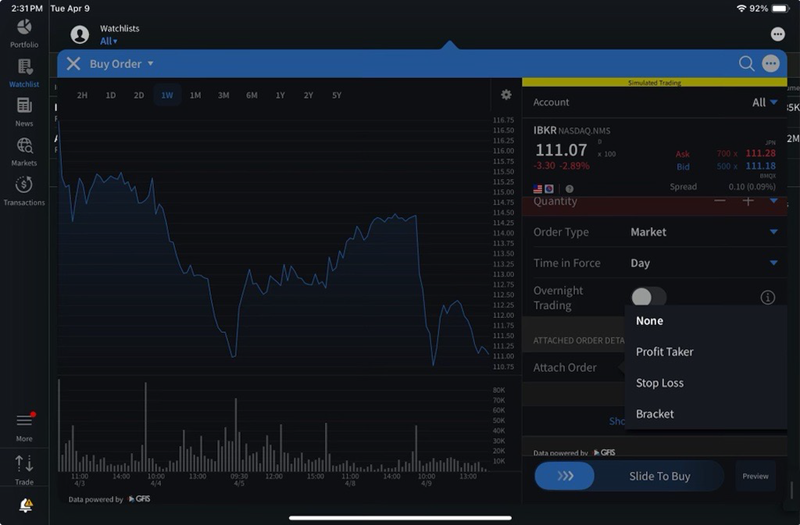Open the Portfolio section in sidebar
Screen dimensions: 800x525
24,33
